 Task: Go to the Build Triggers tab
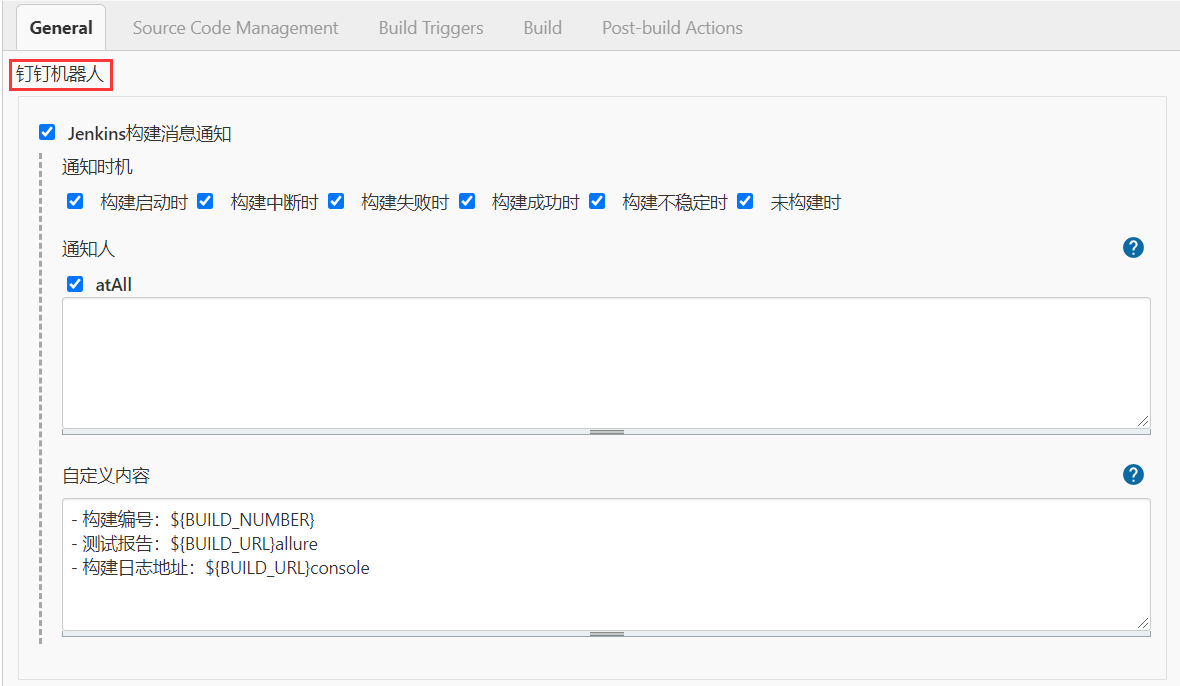click(x=431, y=28)
